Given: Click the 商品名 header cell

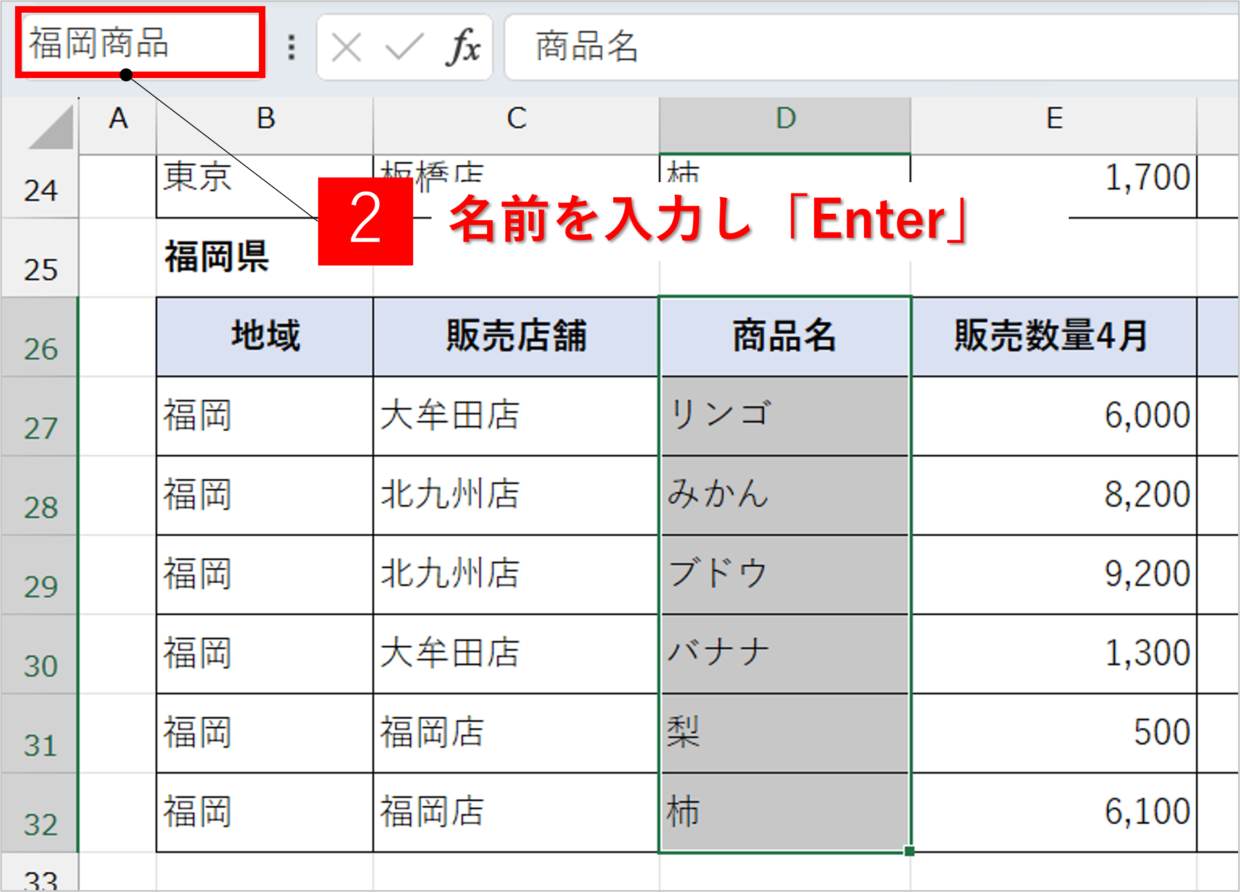Looking at the screenshot, I should pyautogui.click(x=785, y=337).
